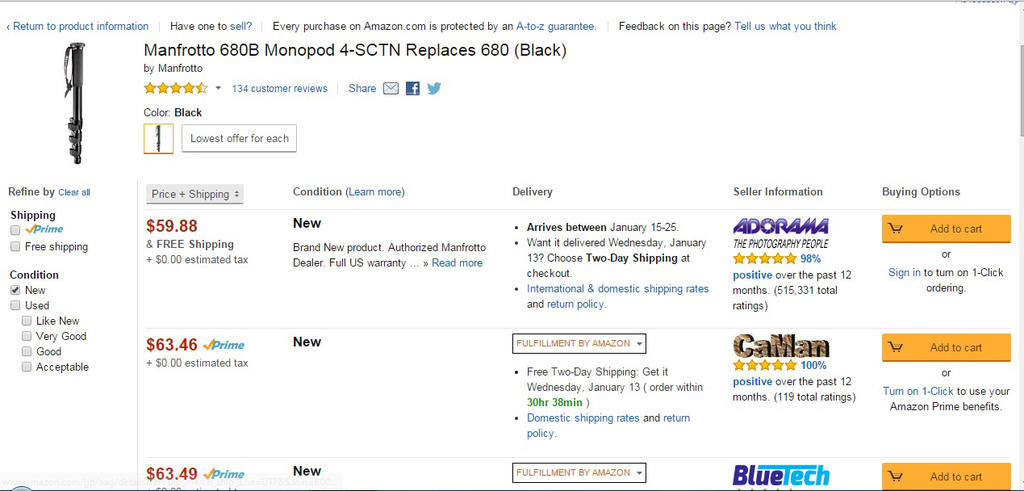Share product on Twitter bird icon
The height and width of the screenshot is (491, 1024).
434,88
